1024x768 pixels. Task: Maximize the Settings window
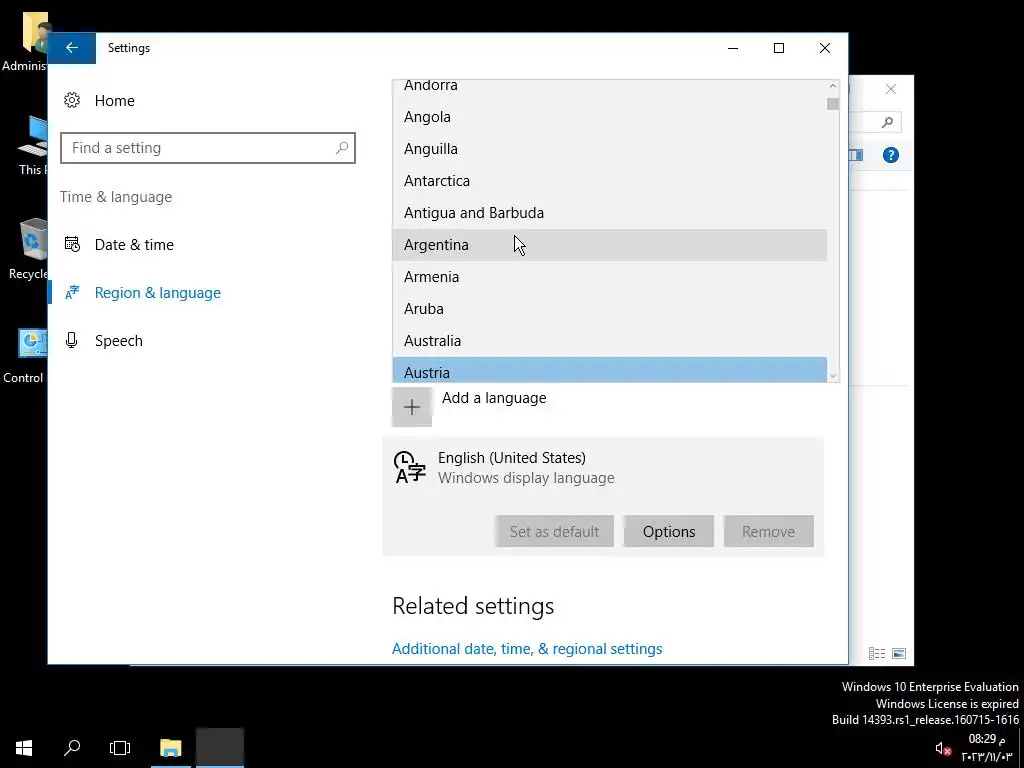coord(779,48)
